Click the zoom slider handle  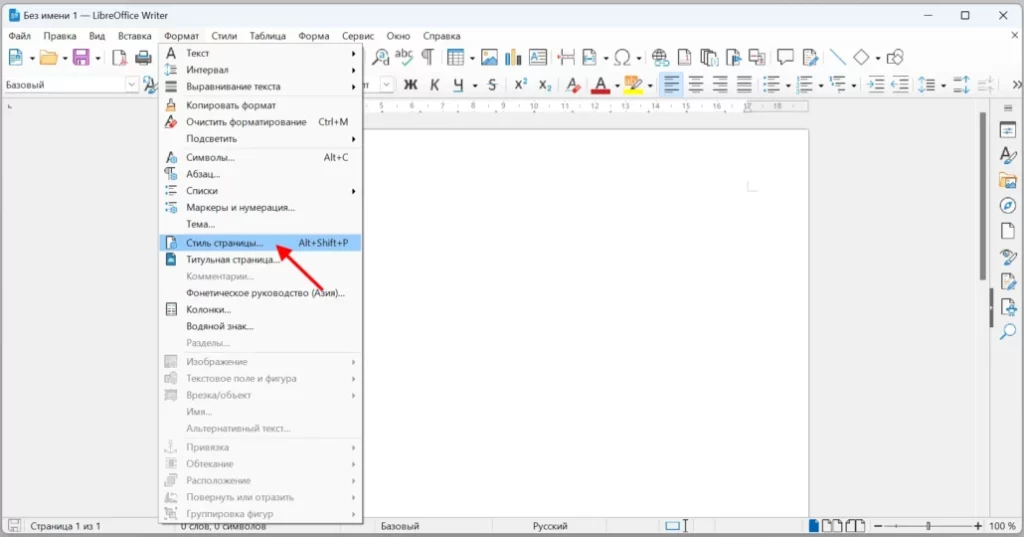click(928, 526)
